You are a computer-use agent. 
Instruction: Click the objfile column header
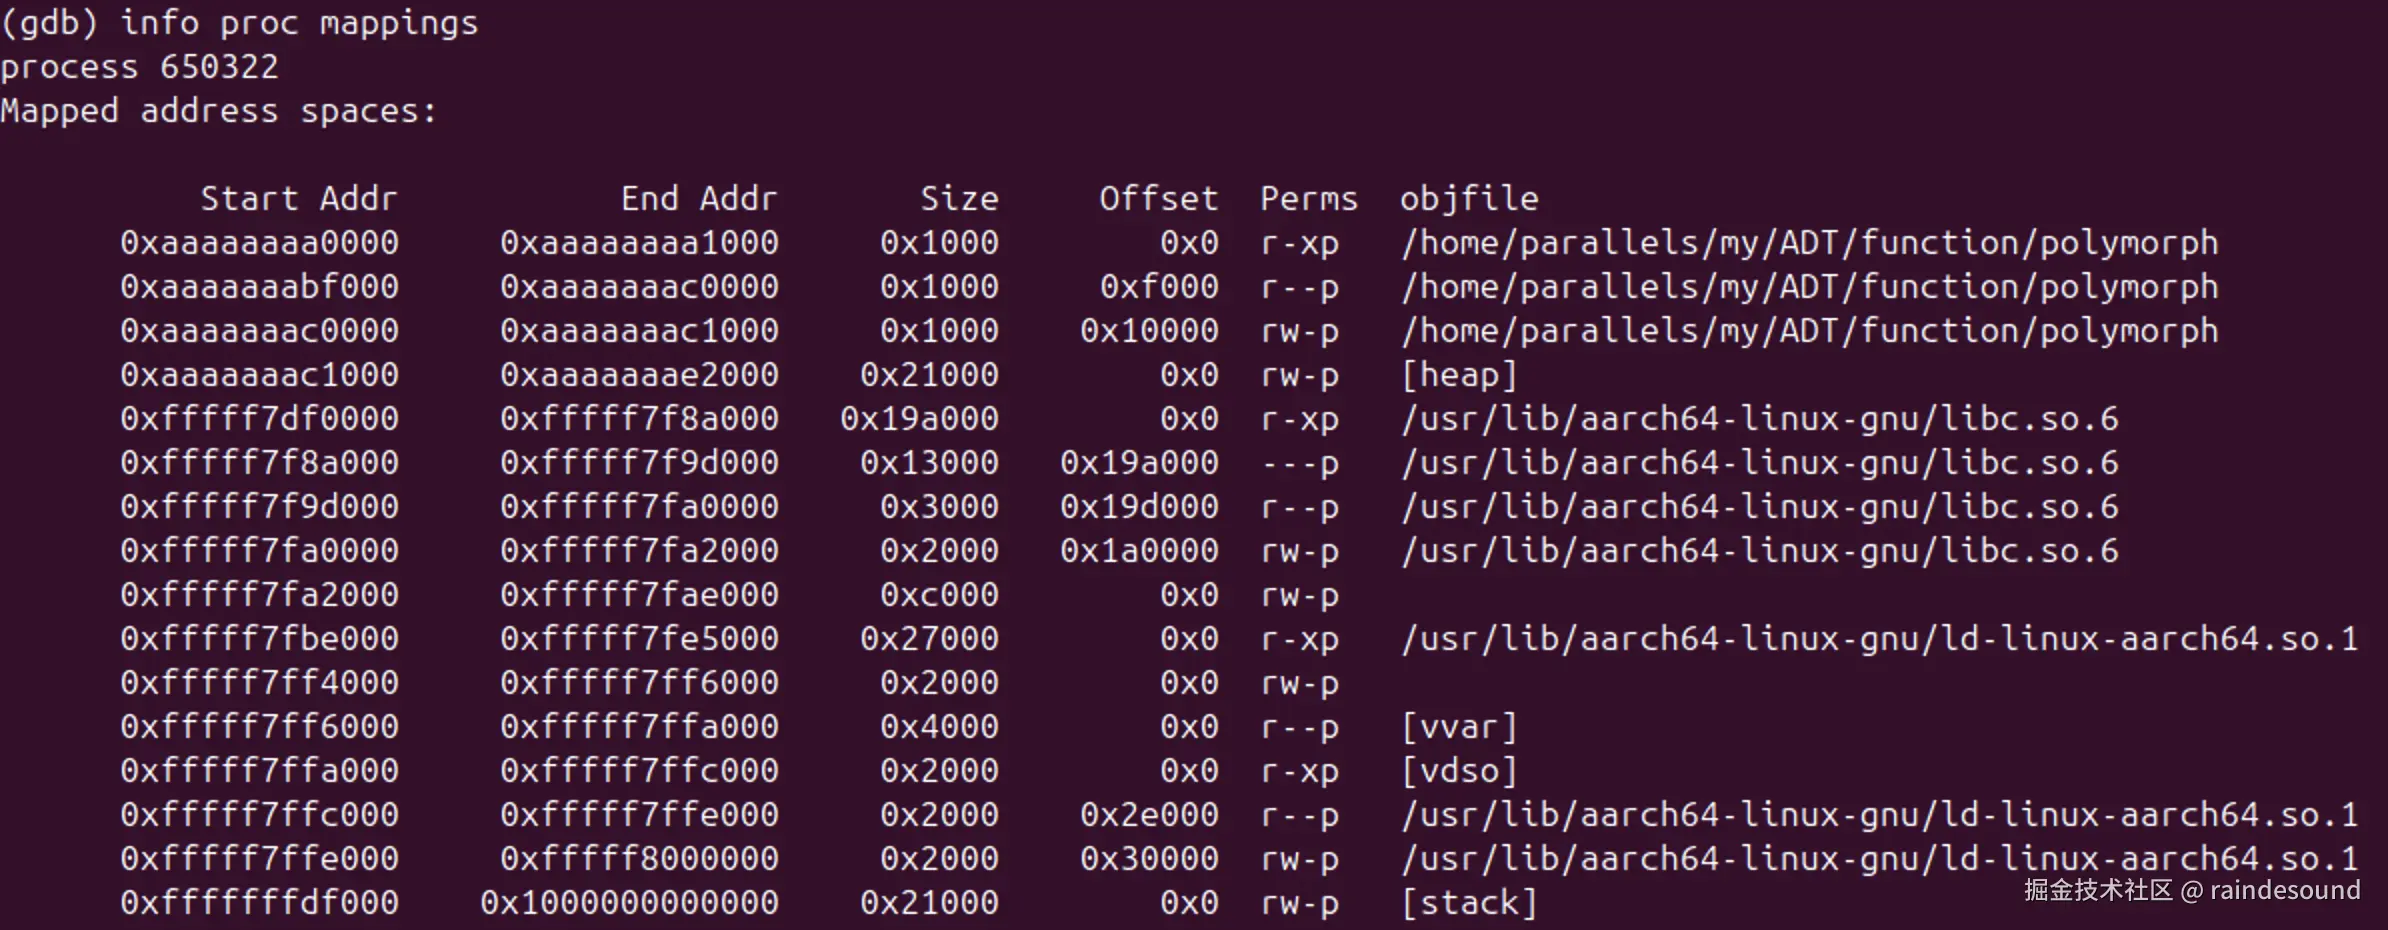pos(1469,198)
